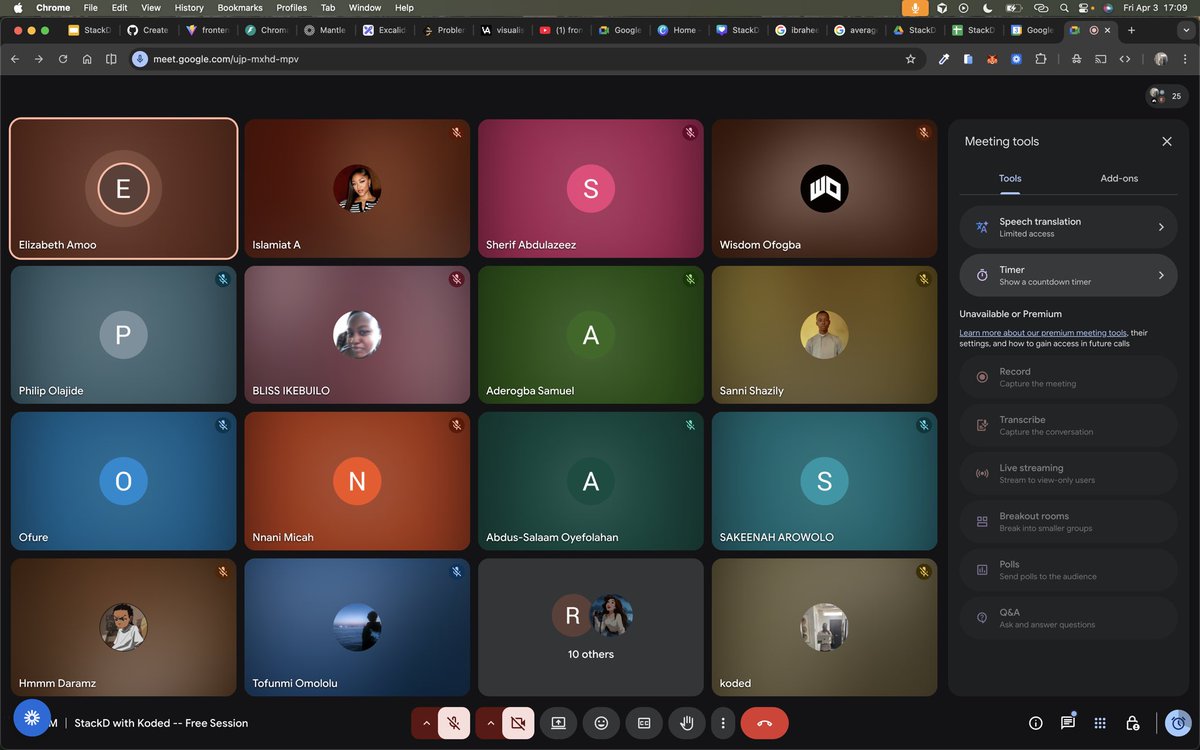Screen dimensions: 1200x750
Task: Open more options three-dot menu
Action: [723, 723]
